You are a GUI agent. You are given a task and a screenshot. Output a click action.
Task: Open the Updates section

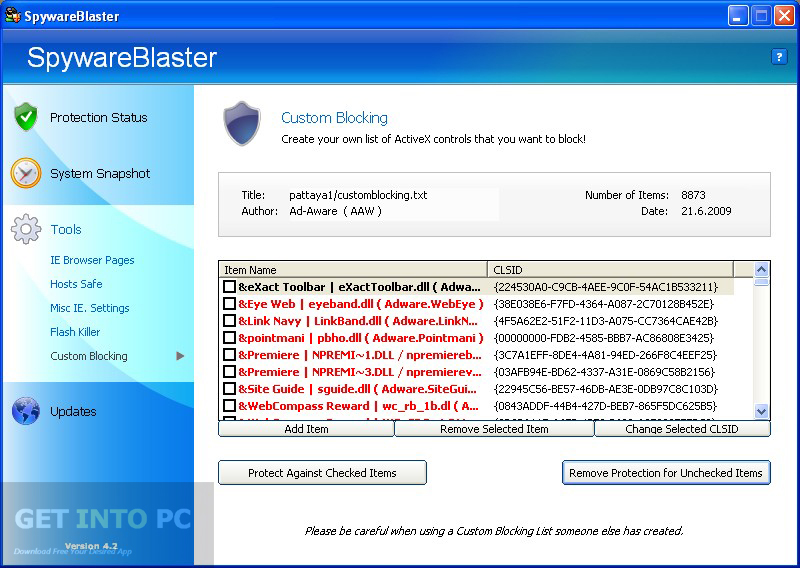tap(73, 411)
